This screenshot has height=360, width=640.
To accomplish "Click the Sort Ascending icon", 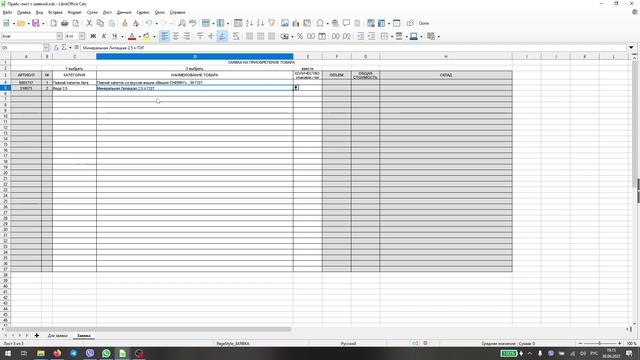I will 249,23.
